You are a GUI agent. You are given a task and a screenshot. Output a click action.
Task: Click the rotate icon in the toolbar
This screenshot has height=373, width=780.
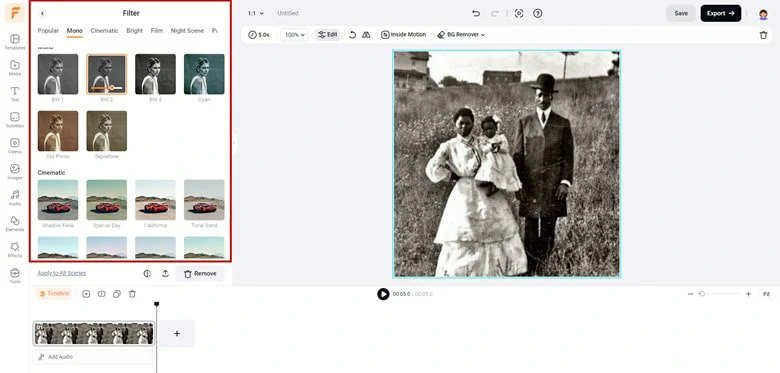[353, 35]
